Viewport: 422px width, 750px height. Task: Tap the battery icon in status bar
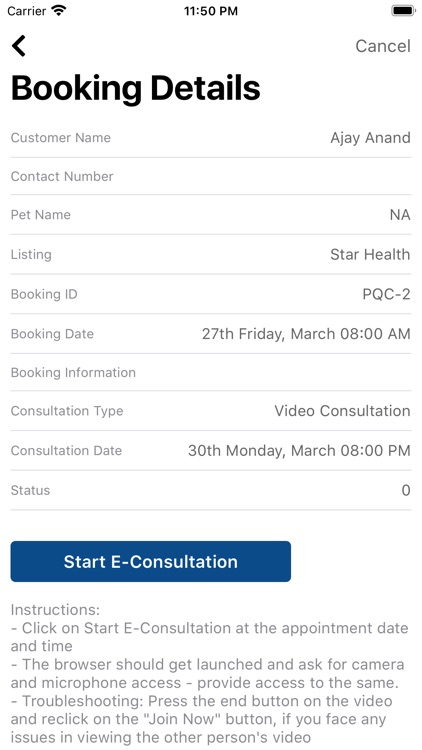click(x=403, y=11)
